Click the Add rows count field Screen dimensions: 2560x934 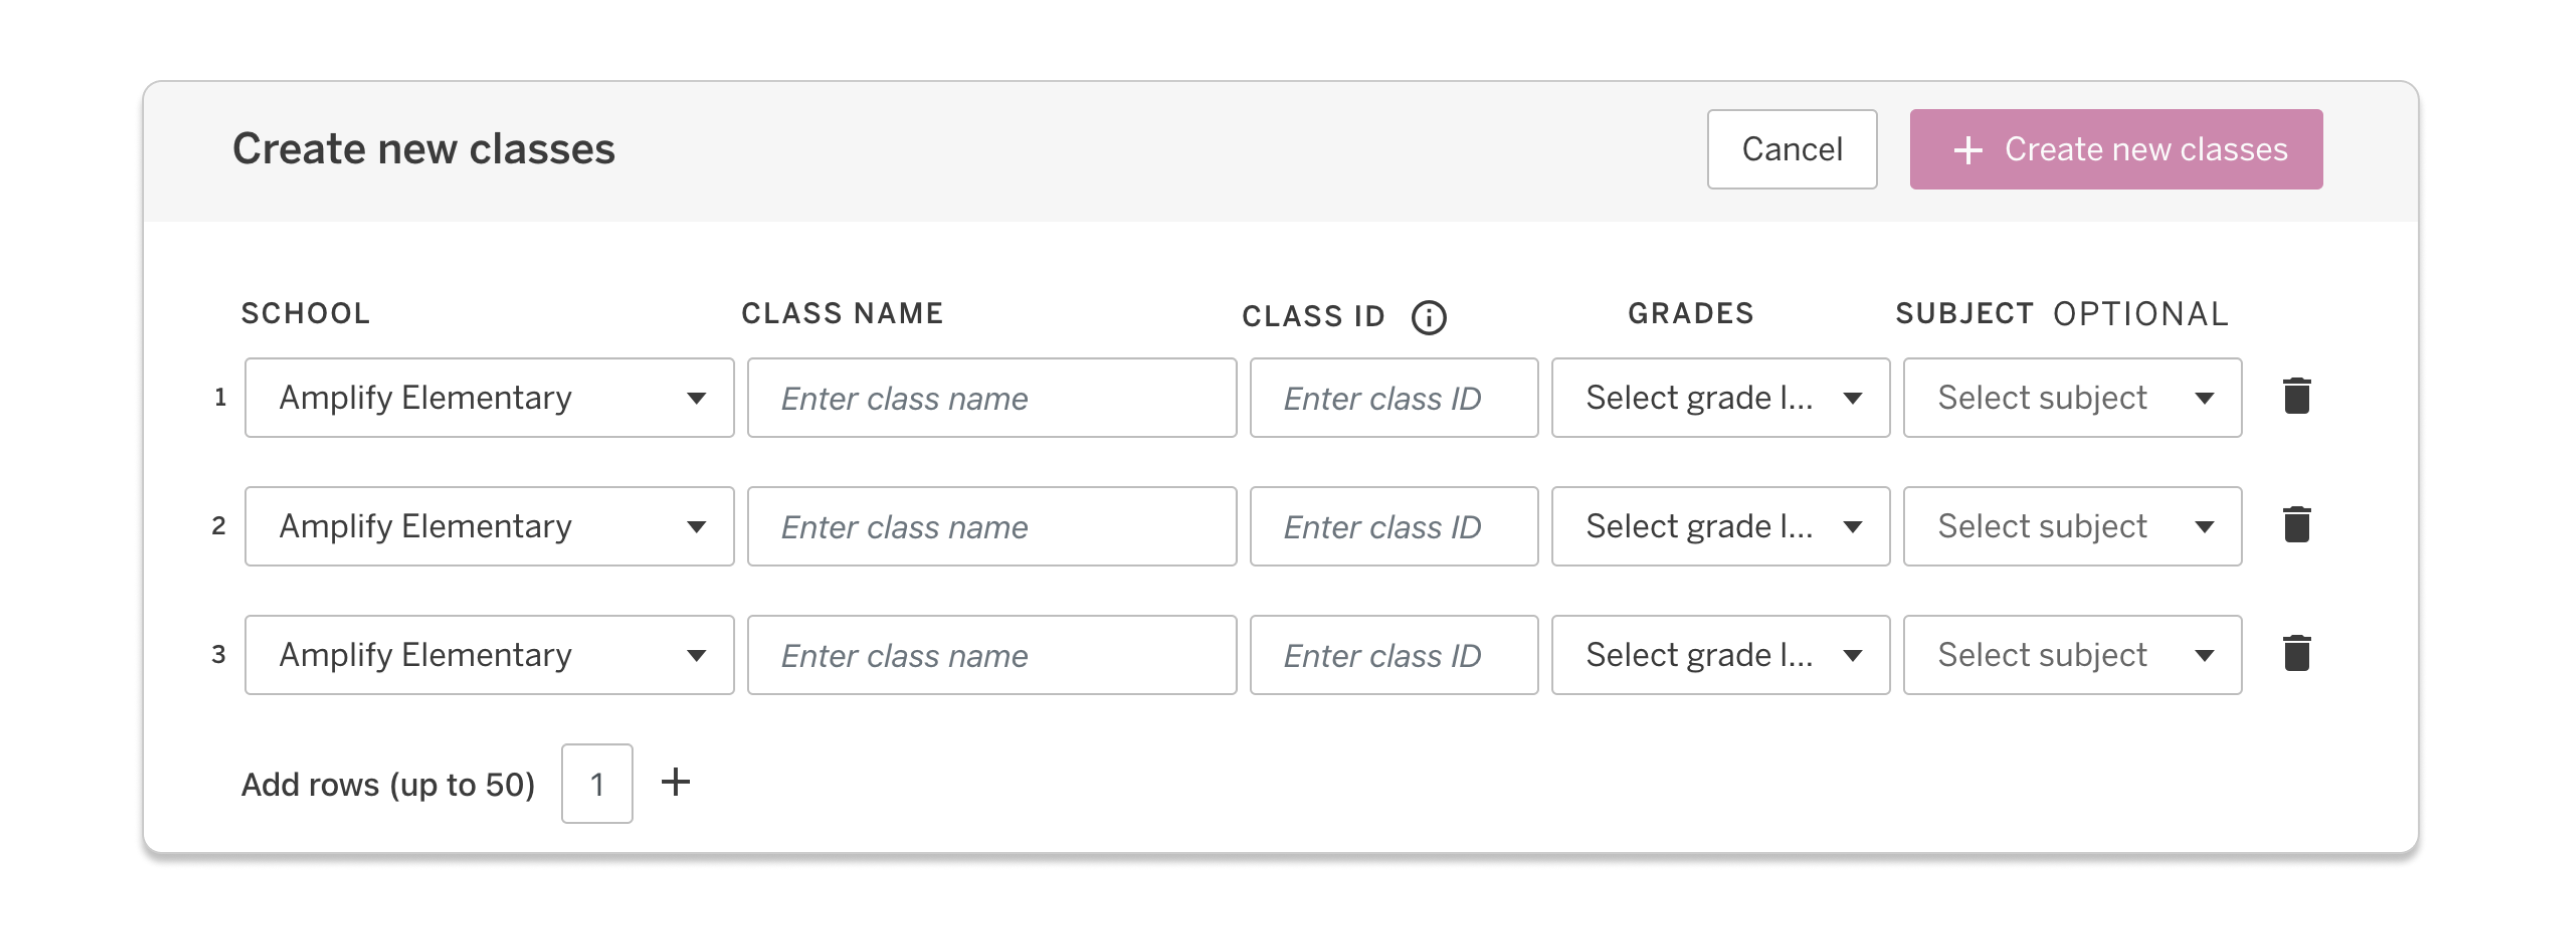(x=596, y=783)
